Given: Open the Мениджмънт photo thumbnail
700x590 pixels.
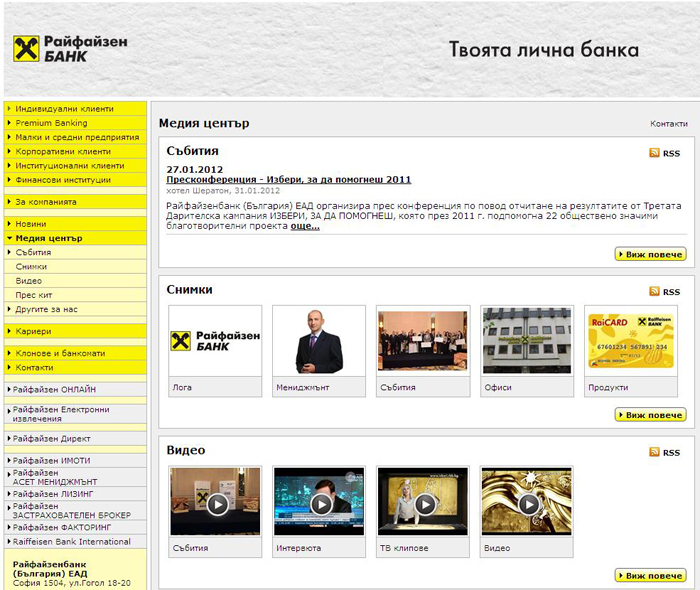Looking at the screenshot, I should [x=319, y=341].
